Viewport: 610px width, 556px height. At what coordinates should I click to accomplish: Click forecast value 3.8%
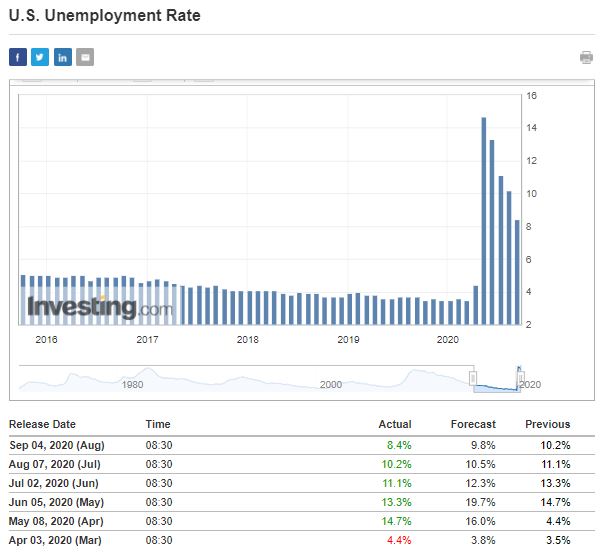tap(483, 540)
